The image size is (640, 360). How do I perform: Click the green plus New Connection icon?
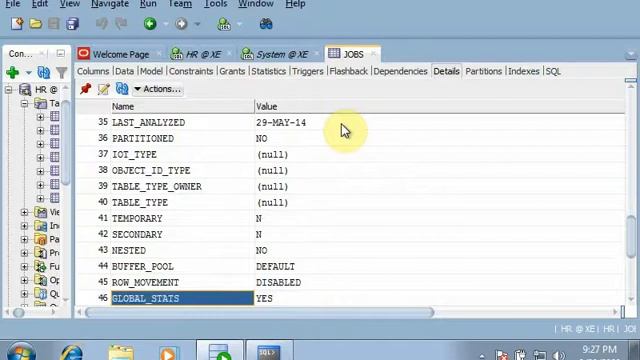(x=13, y=73)
